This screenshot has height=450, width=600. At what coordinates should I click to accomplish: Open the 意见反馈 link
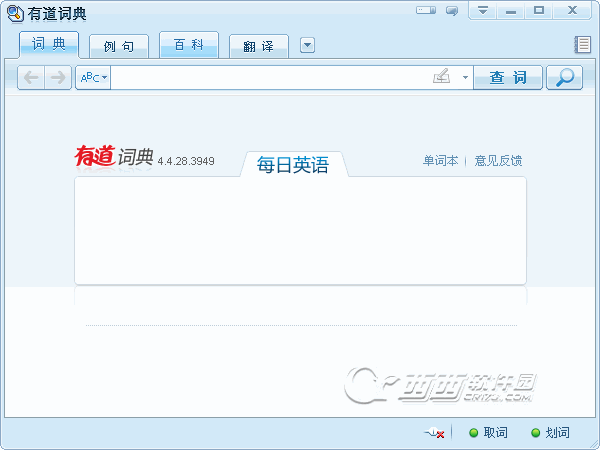pos(498,161)
